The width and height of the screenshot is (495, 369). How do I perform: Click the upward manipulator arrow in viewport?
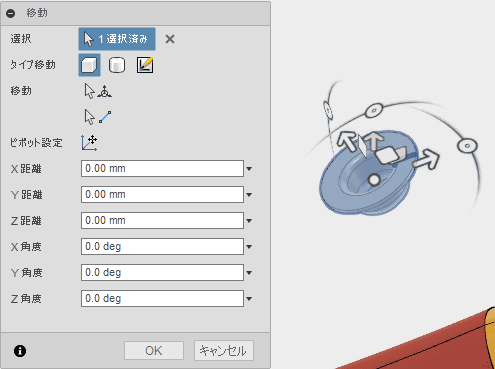[375, 140]
